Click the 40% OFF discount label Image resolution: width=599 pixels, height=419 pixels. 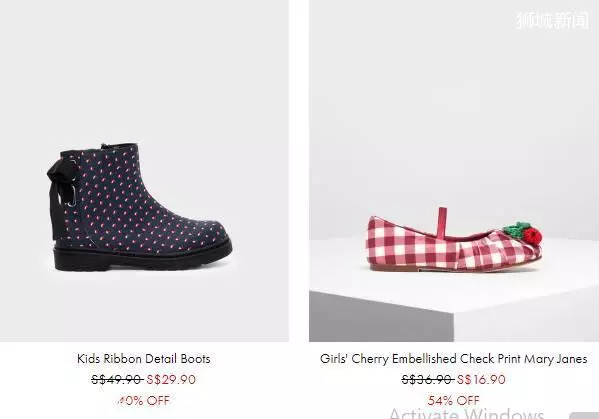143,400
